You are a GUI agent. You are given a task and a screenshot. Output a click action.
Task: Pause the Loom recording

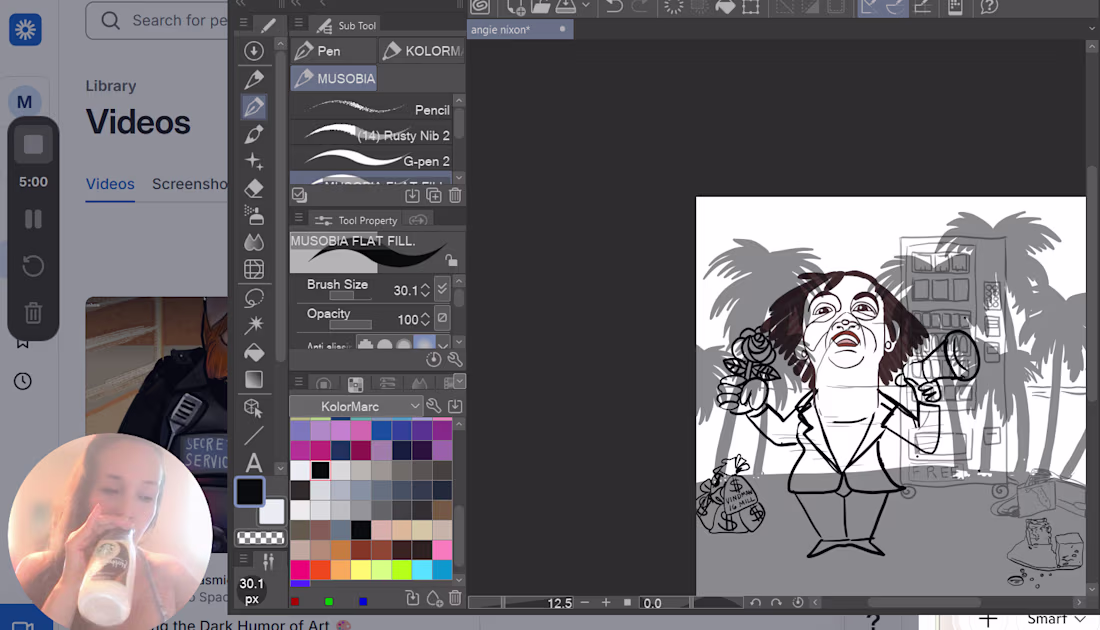(33, 219)
